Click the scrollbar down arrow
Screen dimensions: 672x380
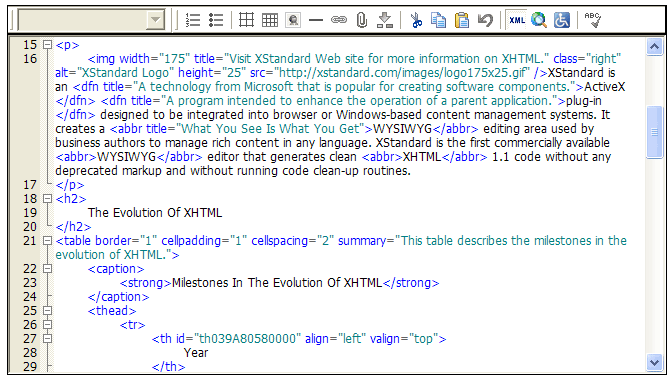654,362
